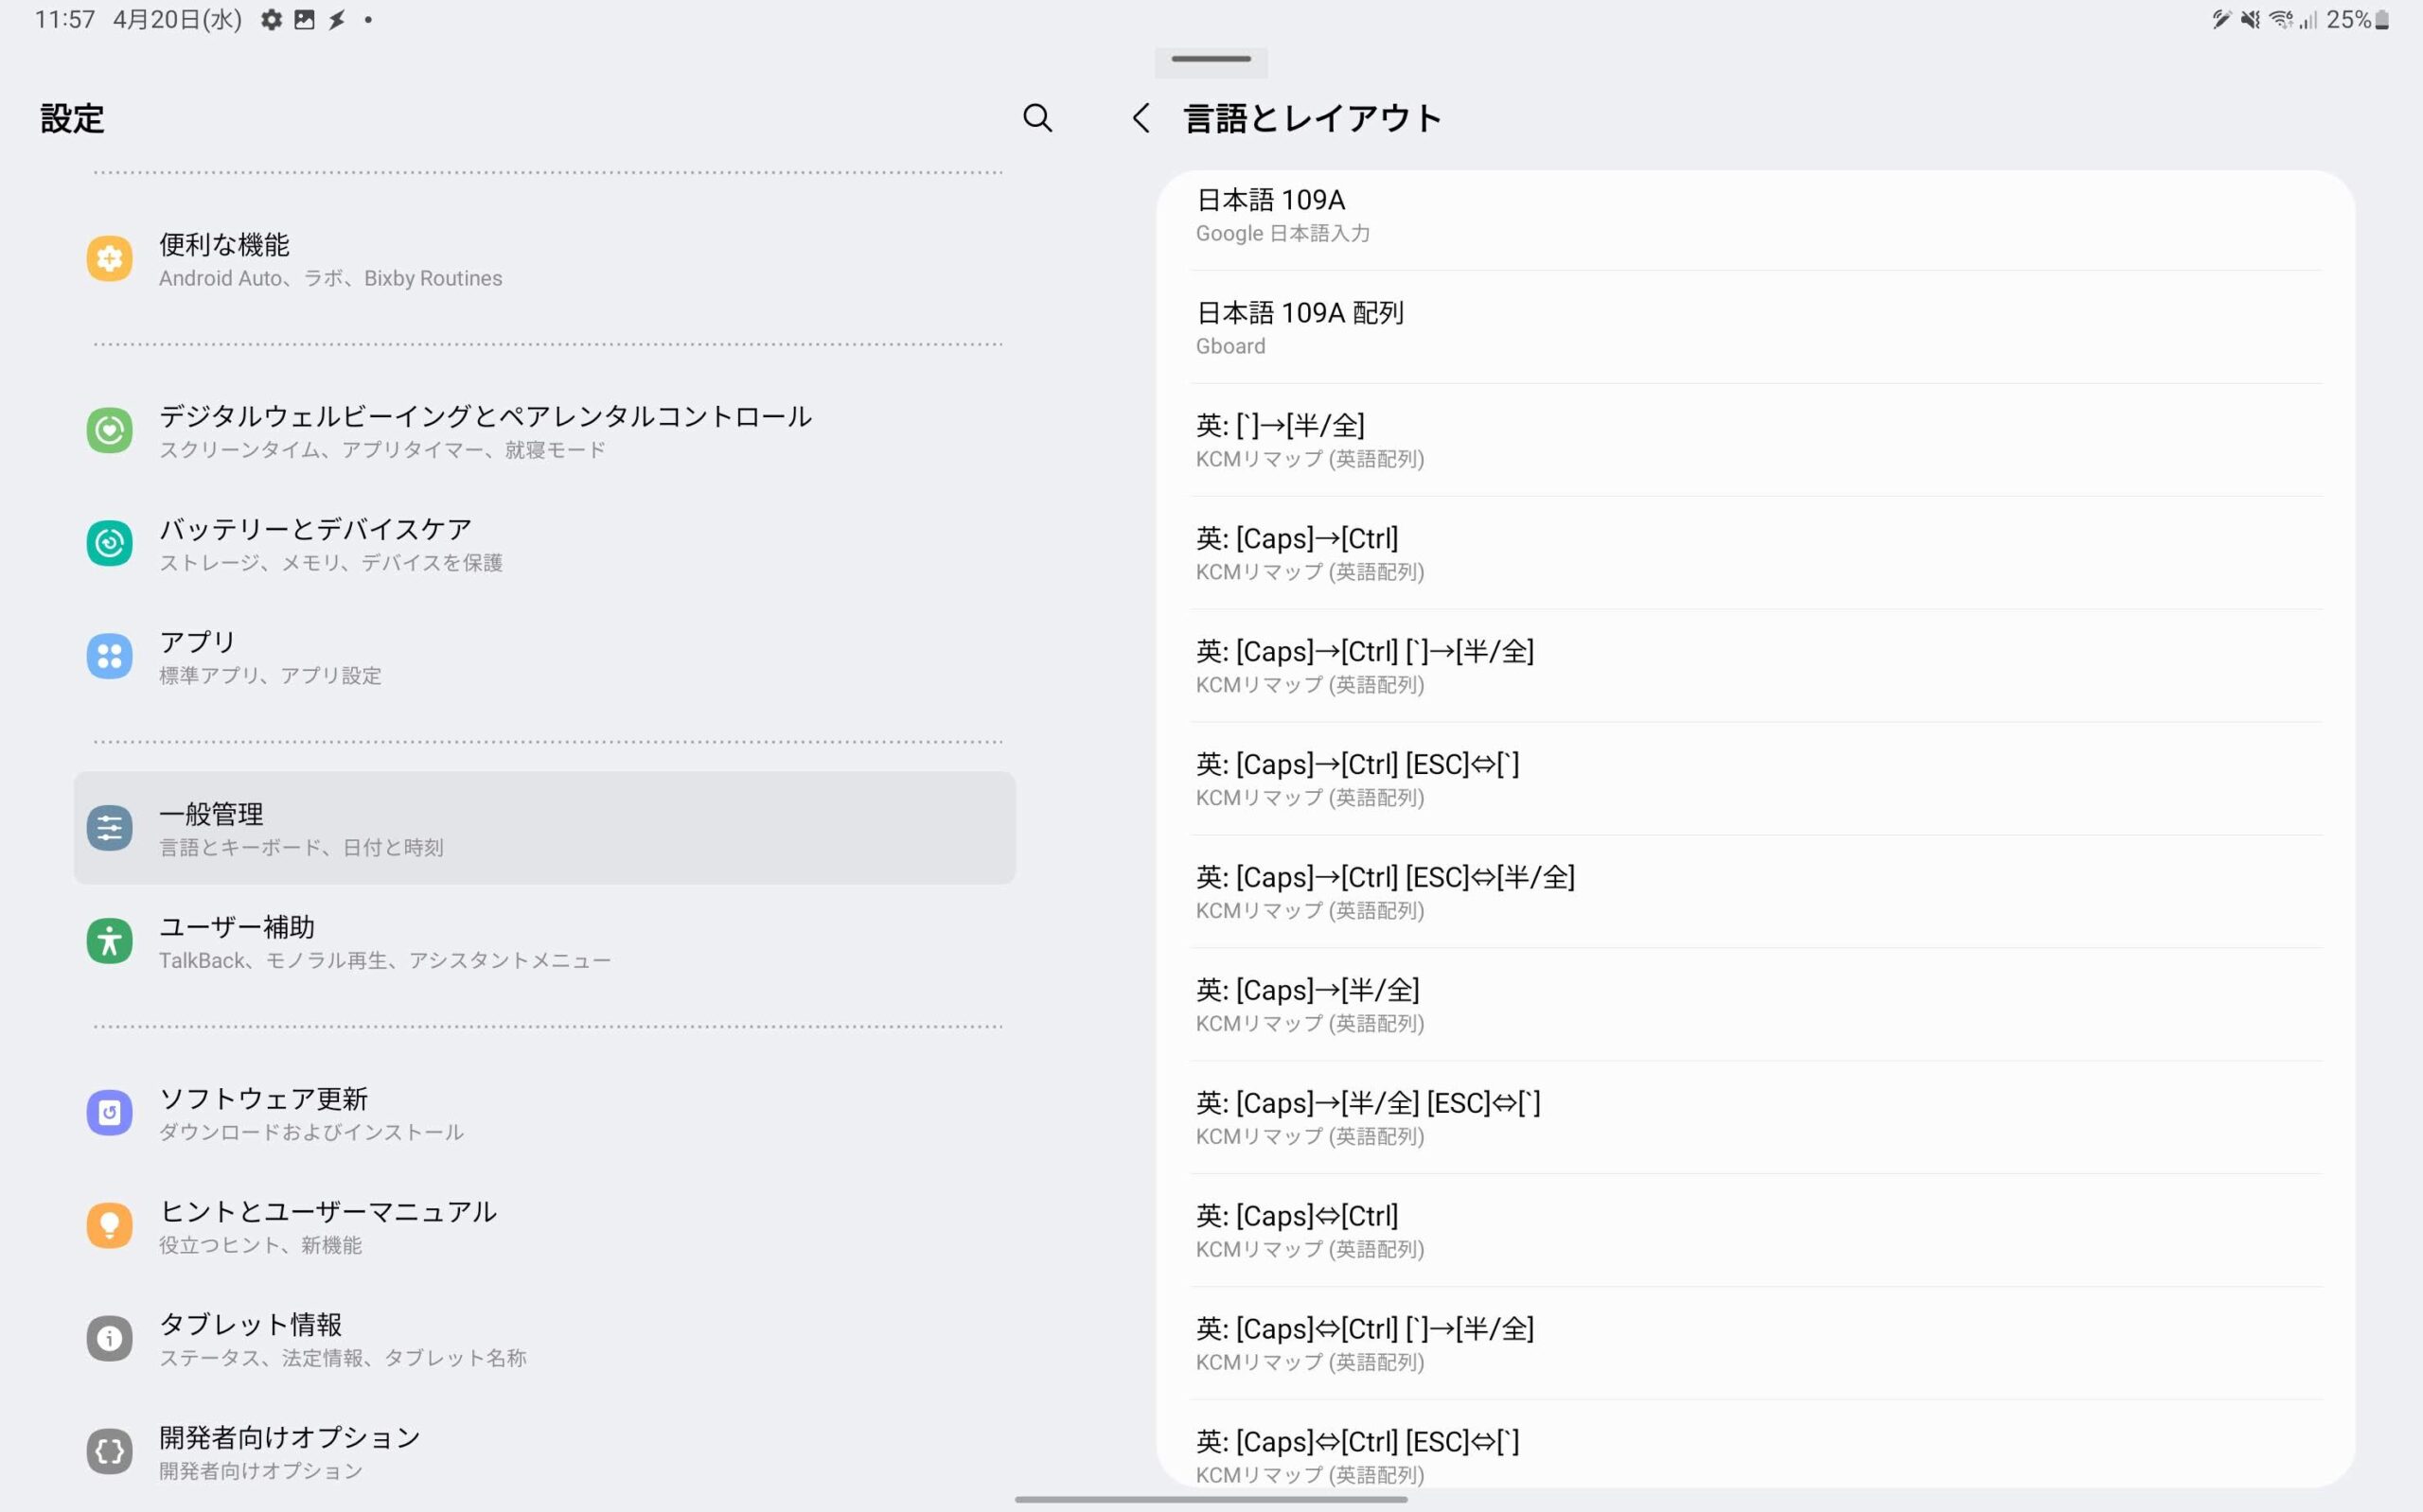Tap the ヒントとユーザーマニュアル lightbulb icon

click(110, 1225)
